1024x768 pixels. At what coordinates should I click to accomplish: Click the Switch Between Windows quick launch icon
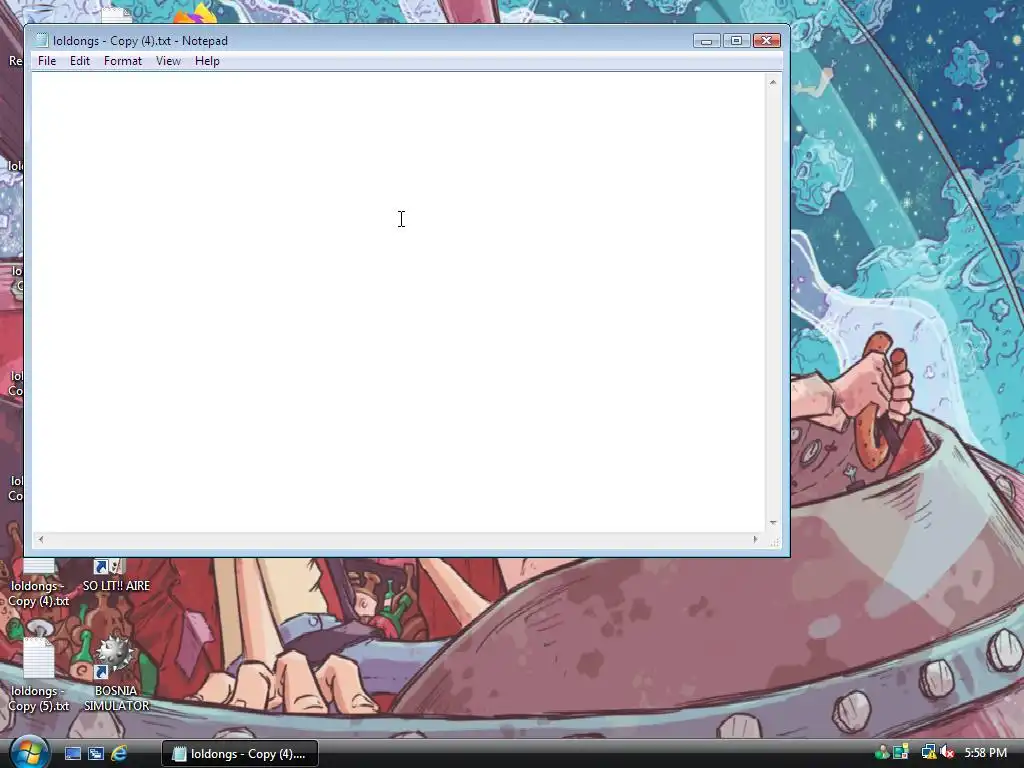[x=95, y=754]
